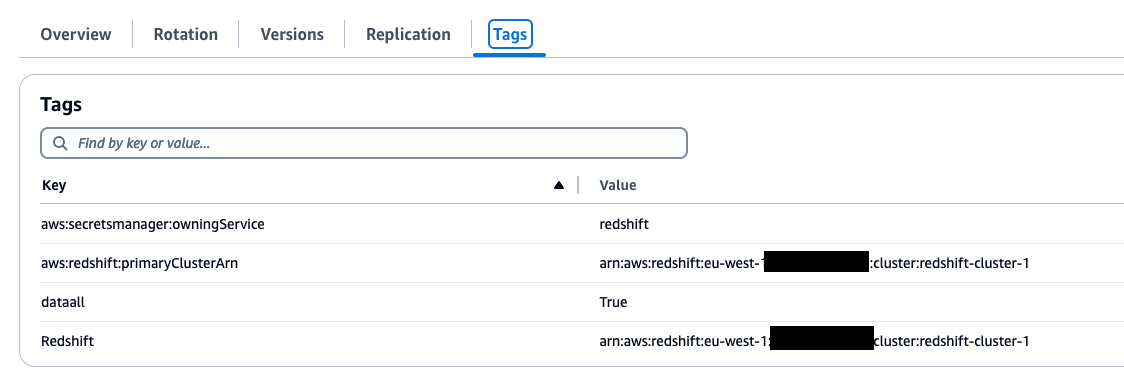The width and height of the screenshot is (1124, 375).
Task: Toggle the Key column sort arrow
Action: [x=559, y=185]
